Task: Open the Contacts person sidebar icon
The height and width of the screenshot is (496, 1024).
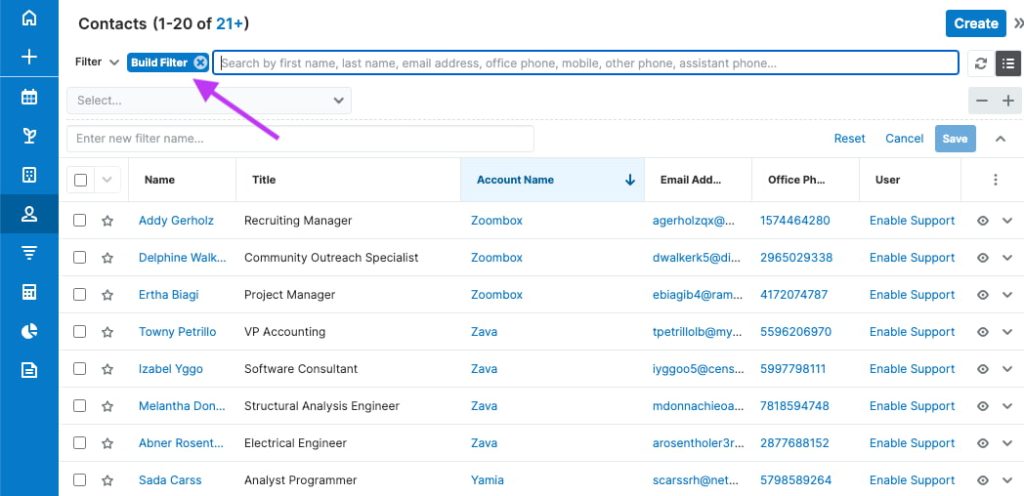Action: click(x=29, y=214)
